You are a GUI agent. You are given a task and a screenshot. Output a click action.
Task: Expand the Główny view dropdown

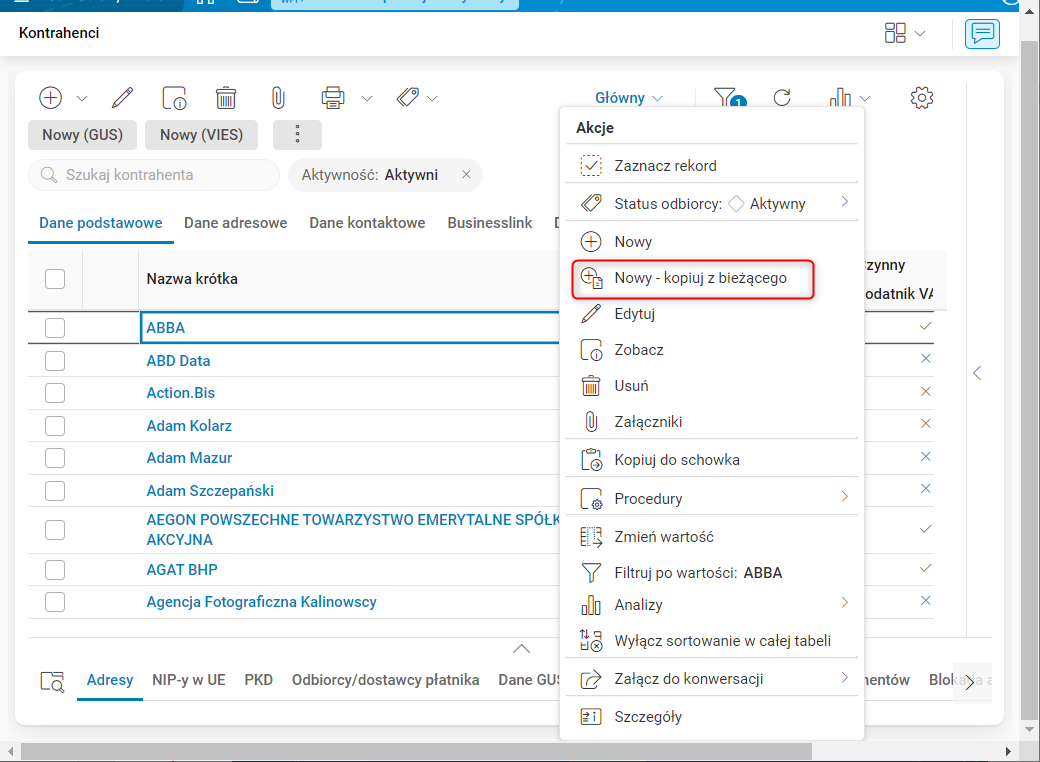click(x=629, y=98)
